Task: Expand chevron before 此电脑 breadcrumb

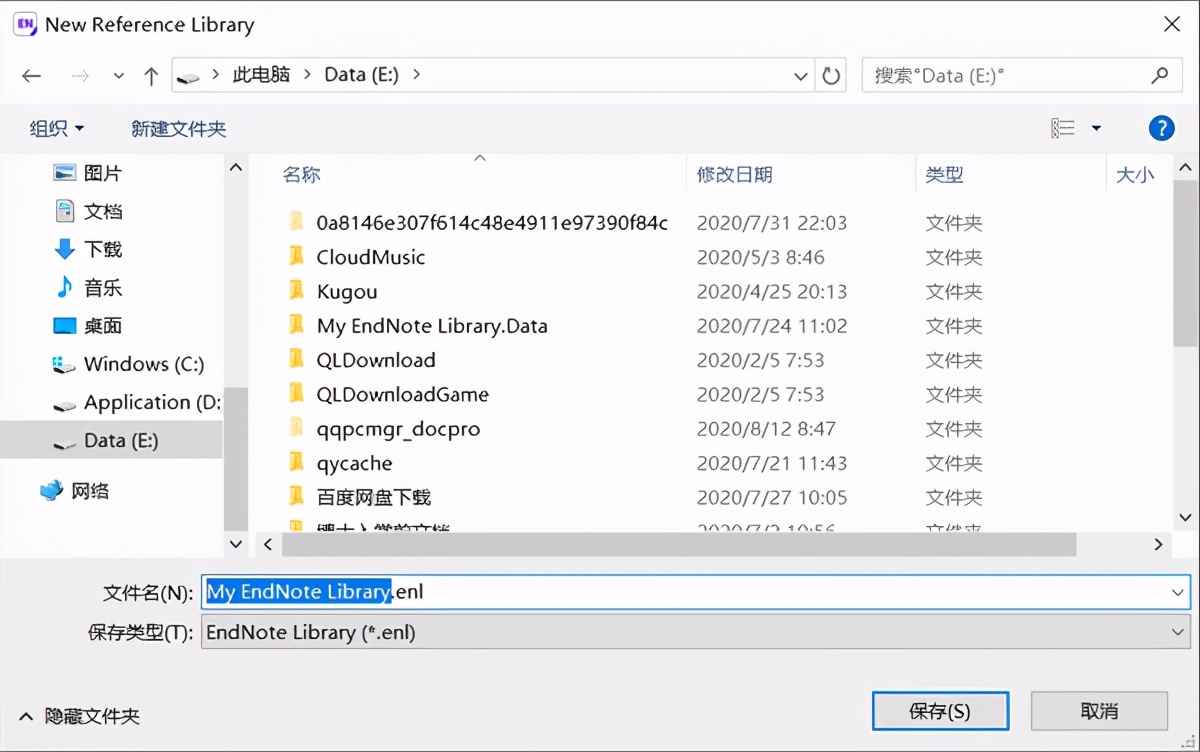Action: 215,75
